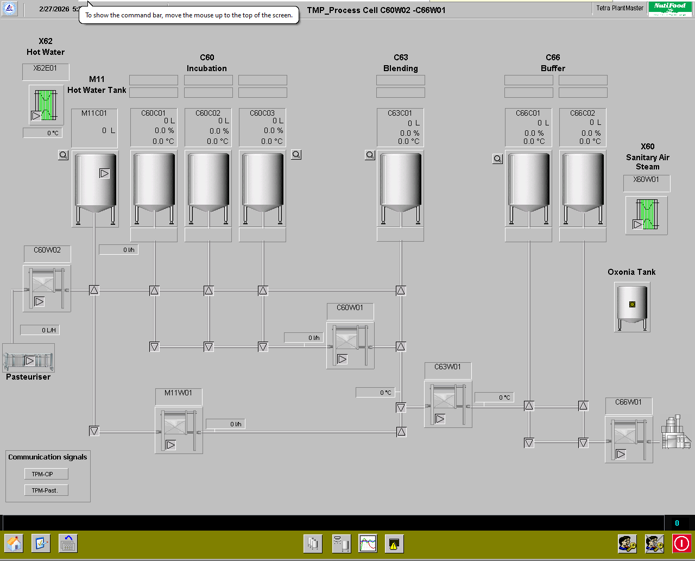Open the Pasteuriser unit icon

pos(29,359)
